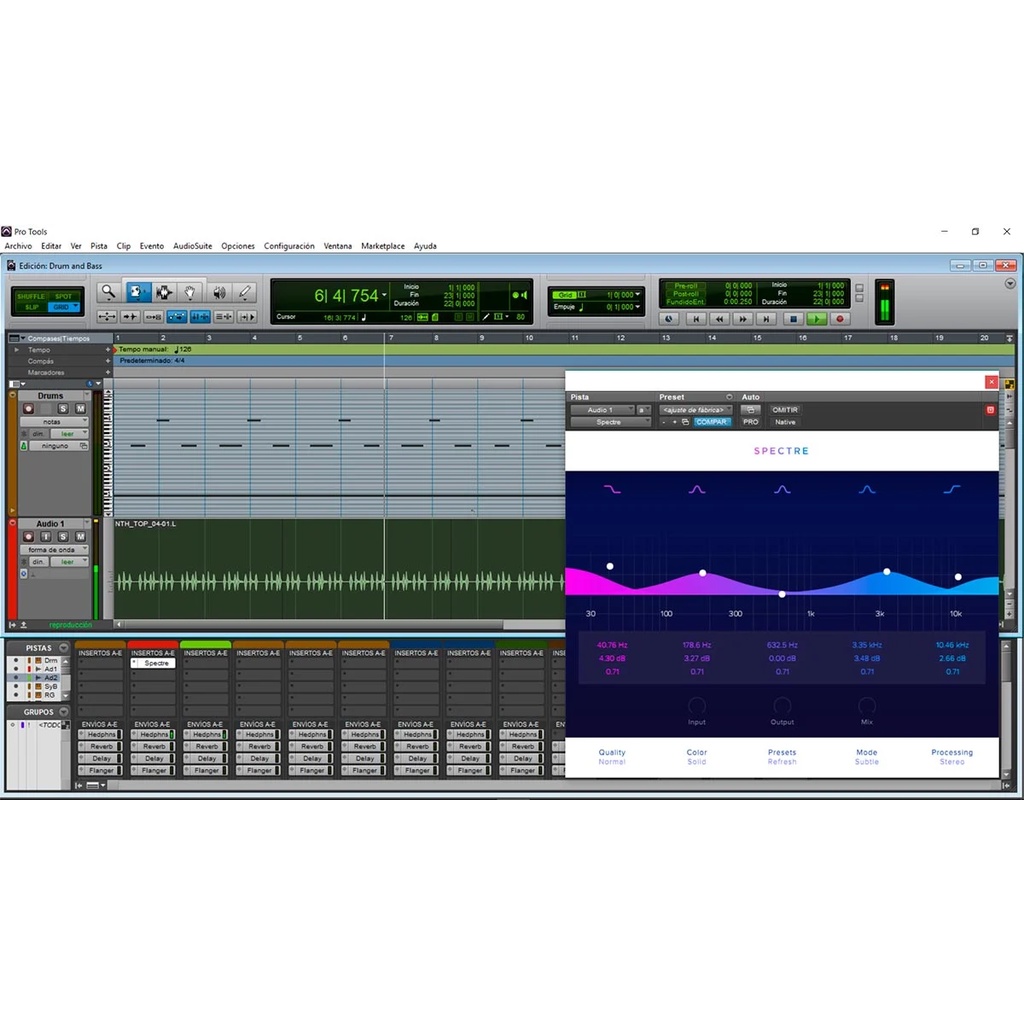
Task: Click the OMITIR bypass button
Action: tap(785, 410)
